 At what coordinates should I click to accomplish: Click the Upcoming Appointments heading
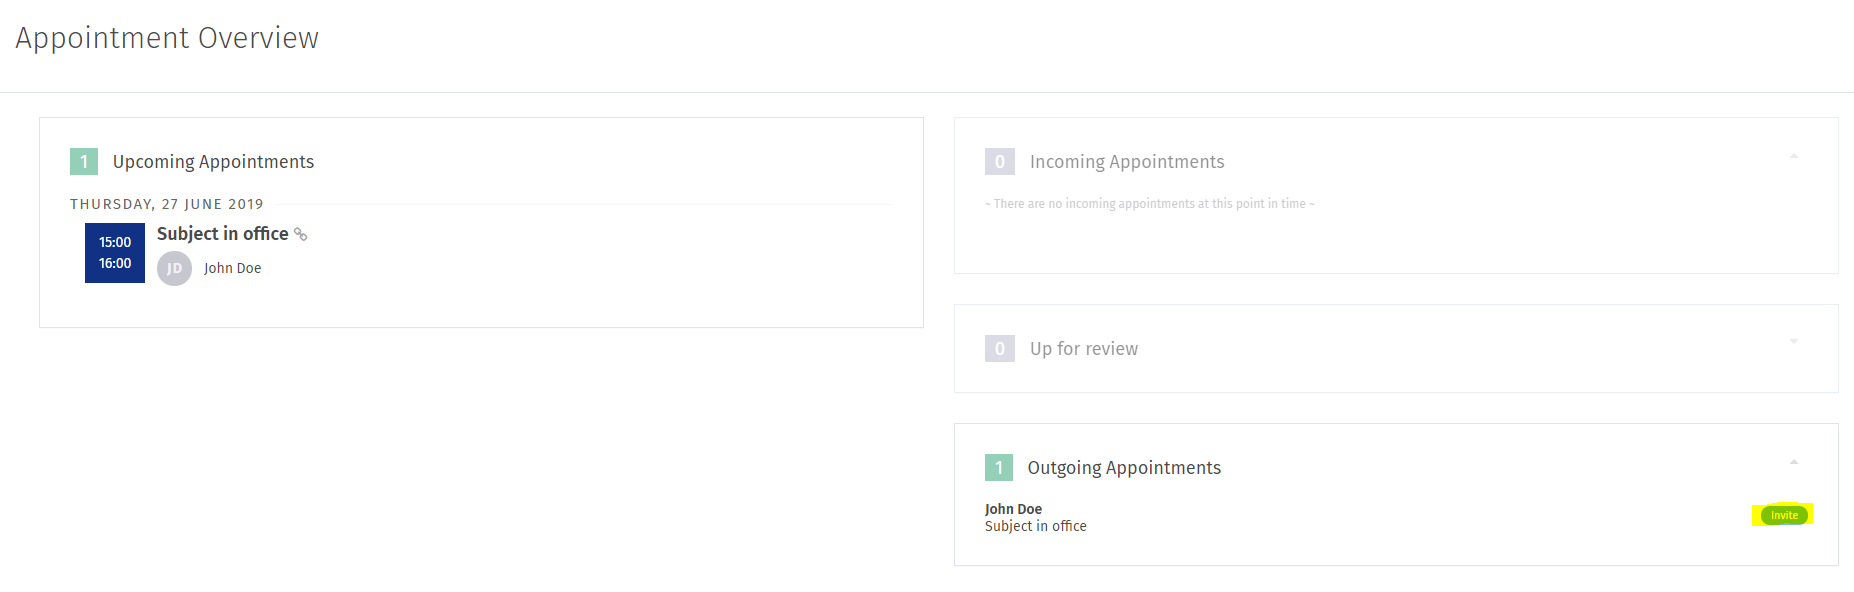coord(213,162)
